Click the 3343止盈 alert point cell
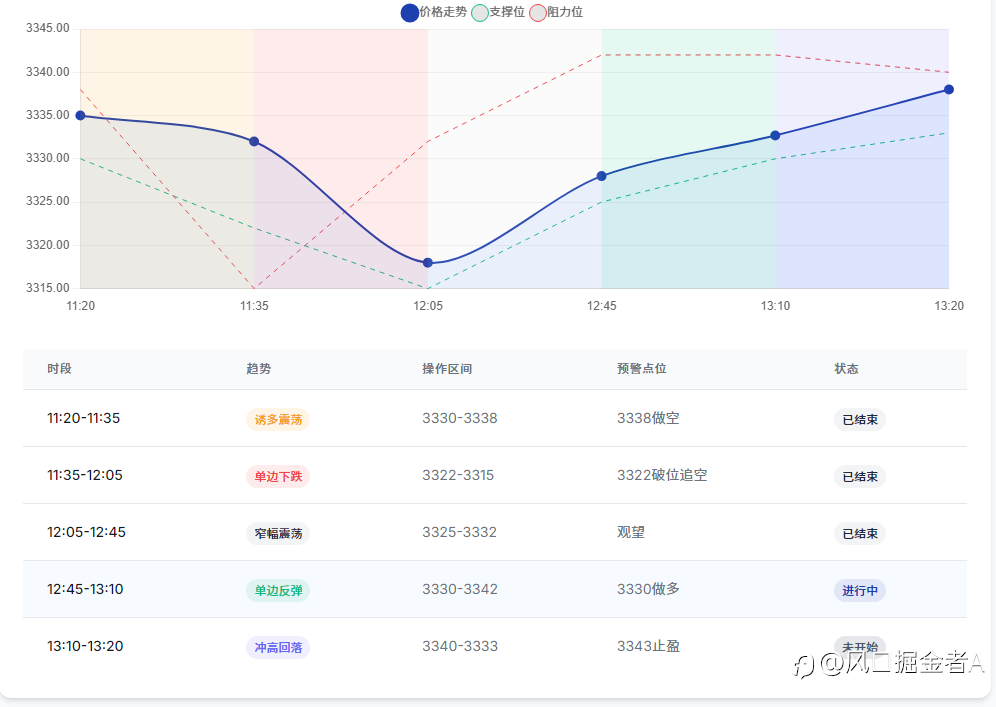This screenshot has height=707, width=996. 648,646
